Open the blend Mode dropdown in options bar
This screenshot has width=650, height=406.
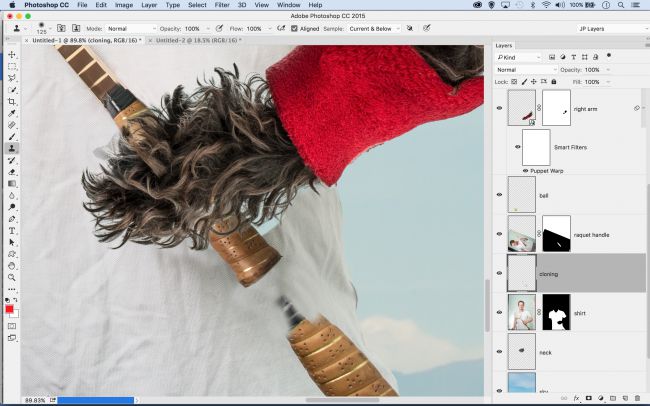point(130,30)
